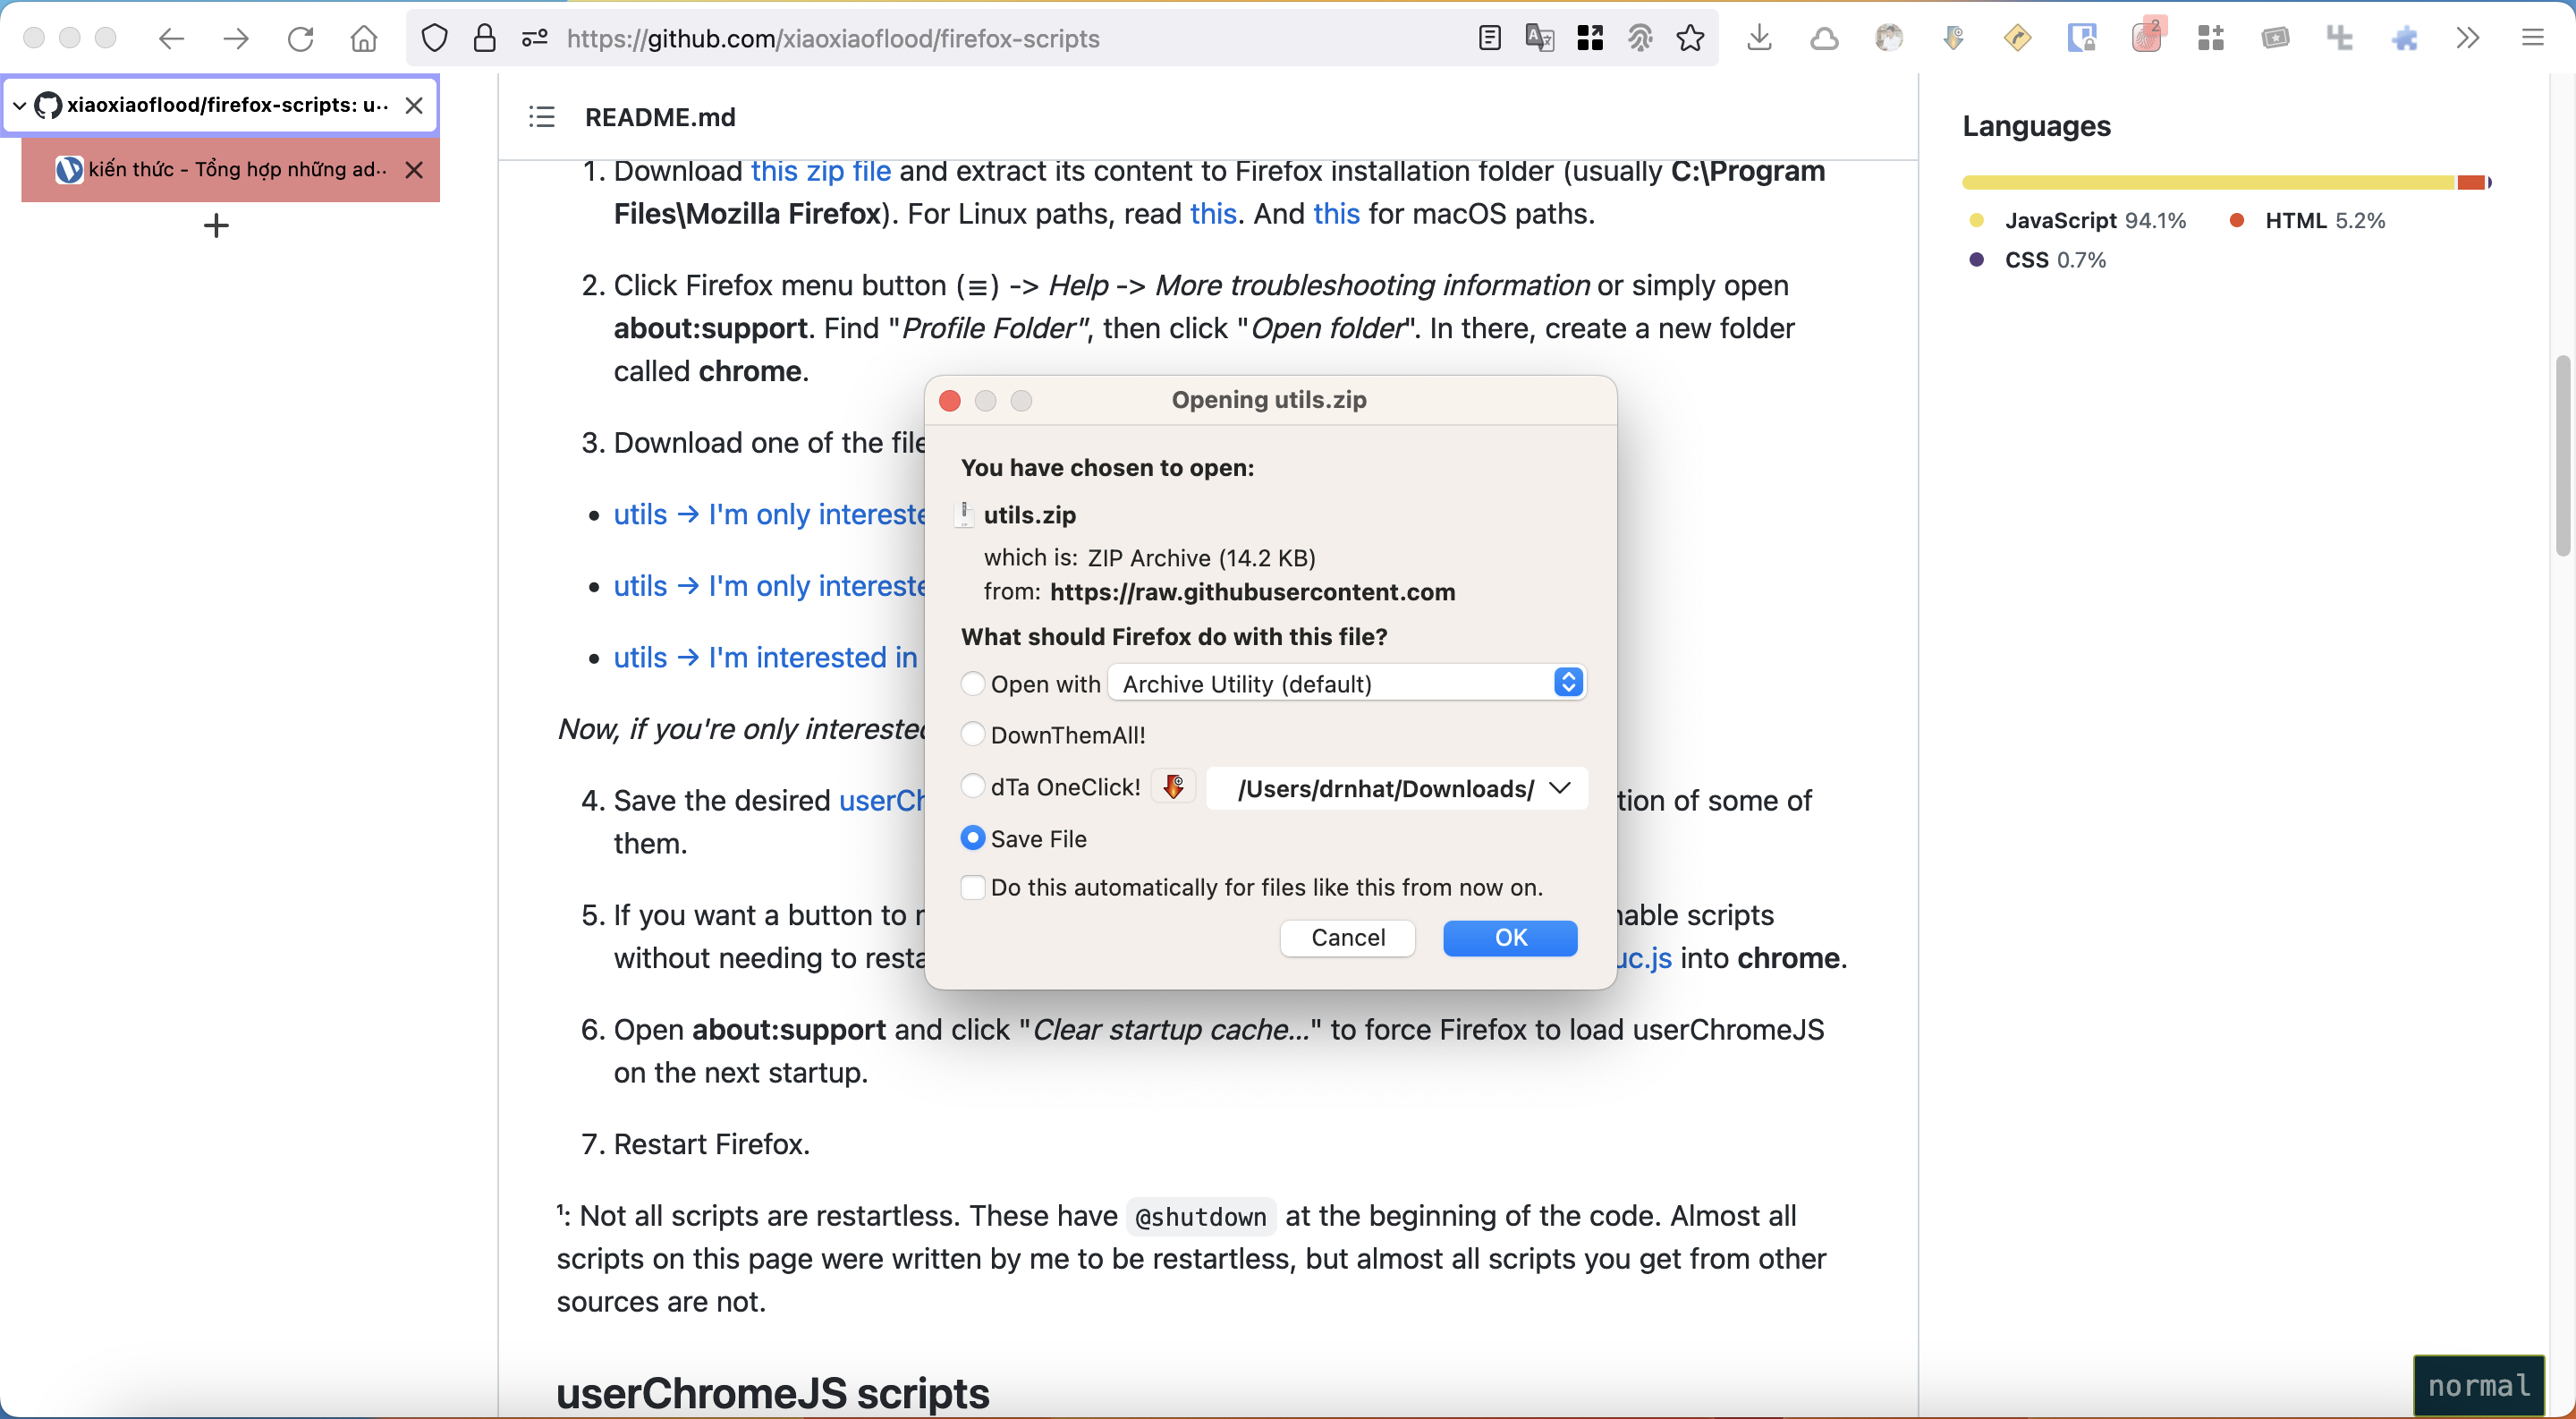Select the Save File radio option
Image resolution: width=2576 pixels, height=1419 pixels.
[972, 838]
